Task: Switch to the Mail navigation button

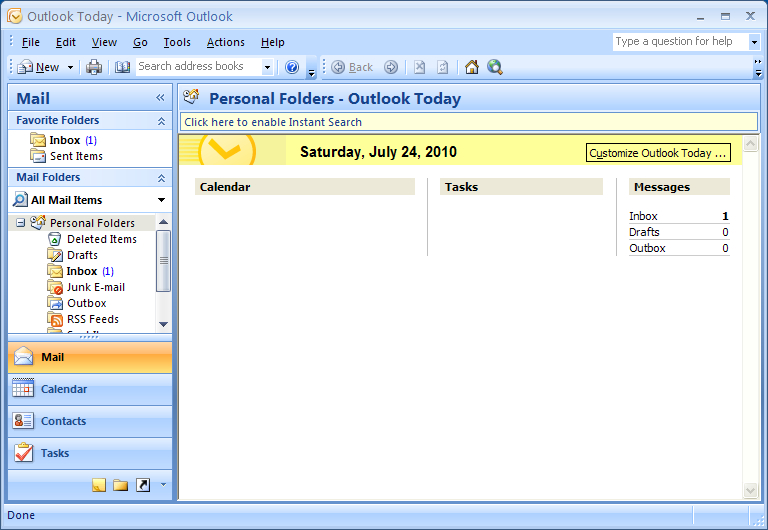Action: point(90,357)
